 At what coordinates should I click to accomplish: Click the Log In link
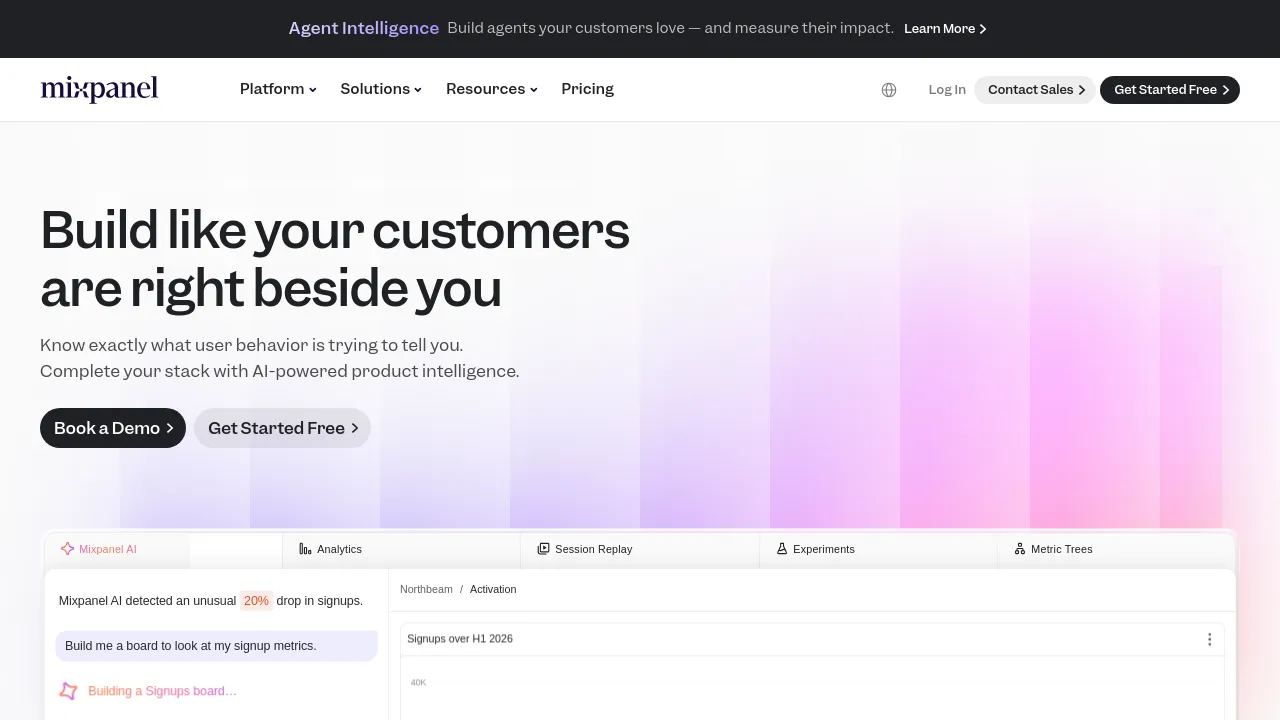(947, 90)
